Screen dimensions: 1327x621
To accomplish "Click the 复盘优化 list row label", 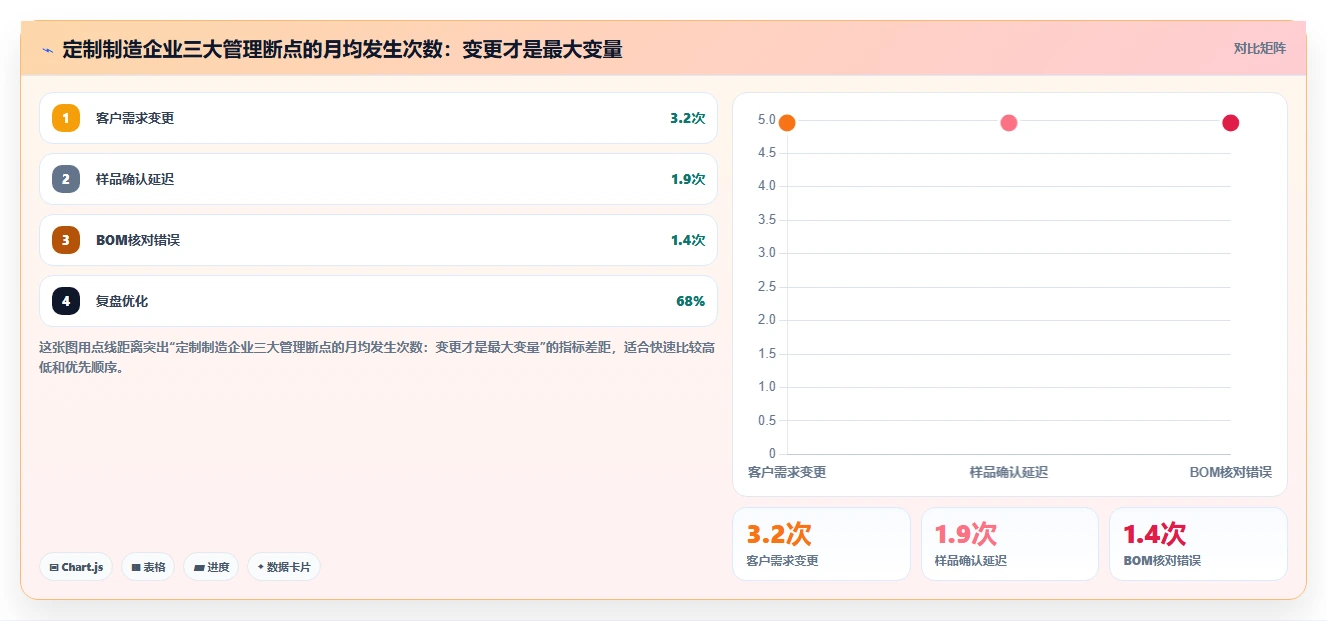I will tap(122, 301).
